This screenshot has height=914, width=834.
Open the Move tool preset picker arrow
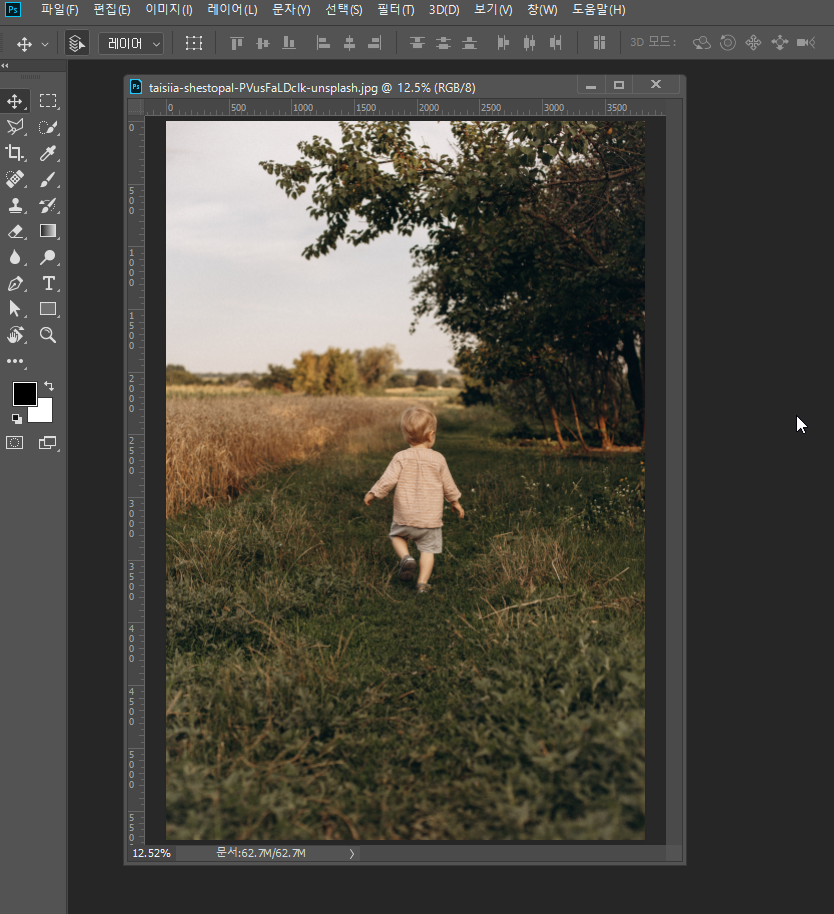(x=45, y=44)
